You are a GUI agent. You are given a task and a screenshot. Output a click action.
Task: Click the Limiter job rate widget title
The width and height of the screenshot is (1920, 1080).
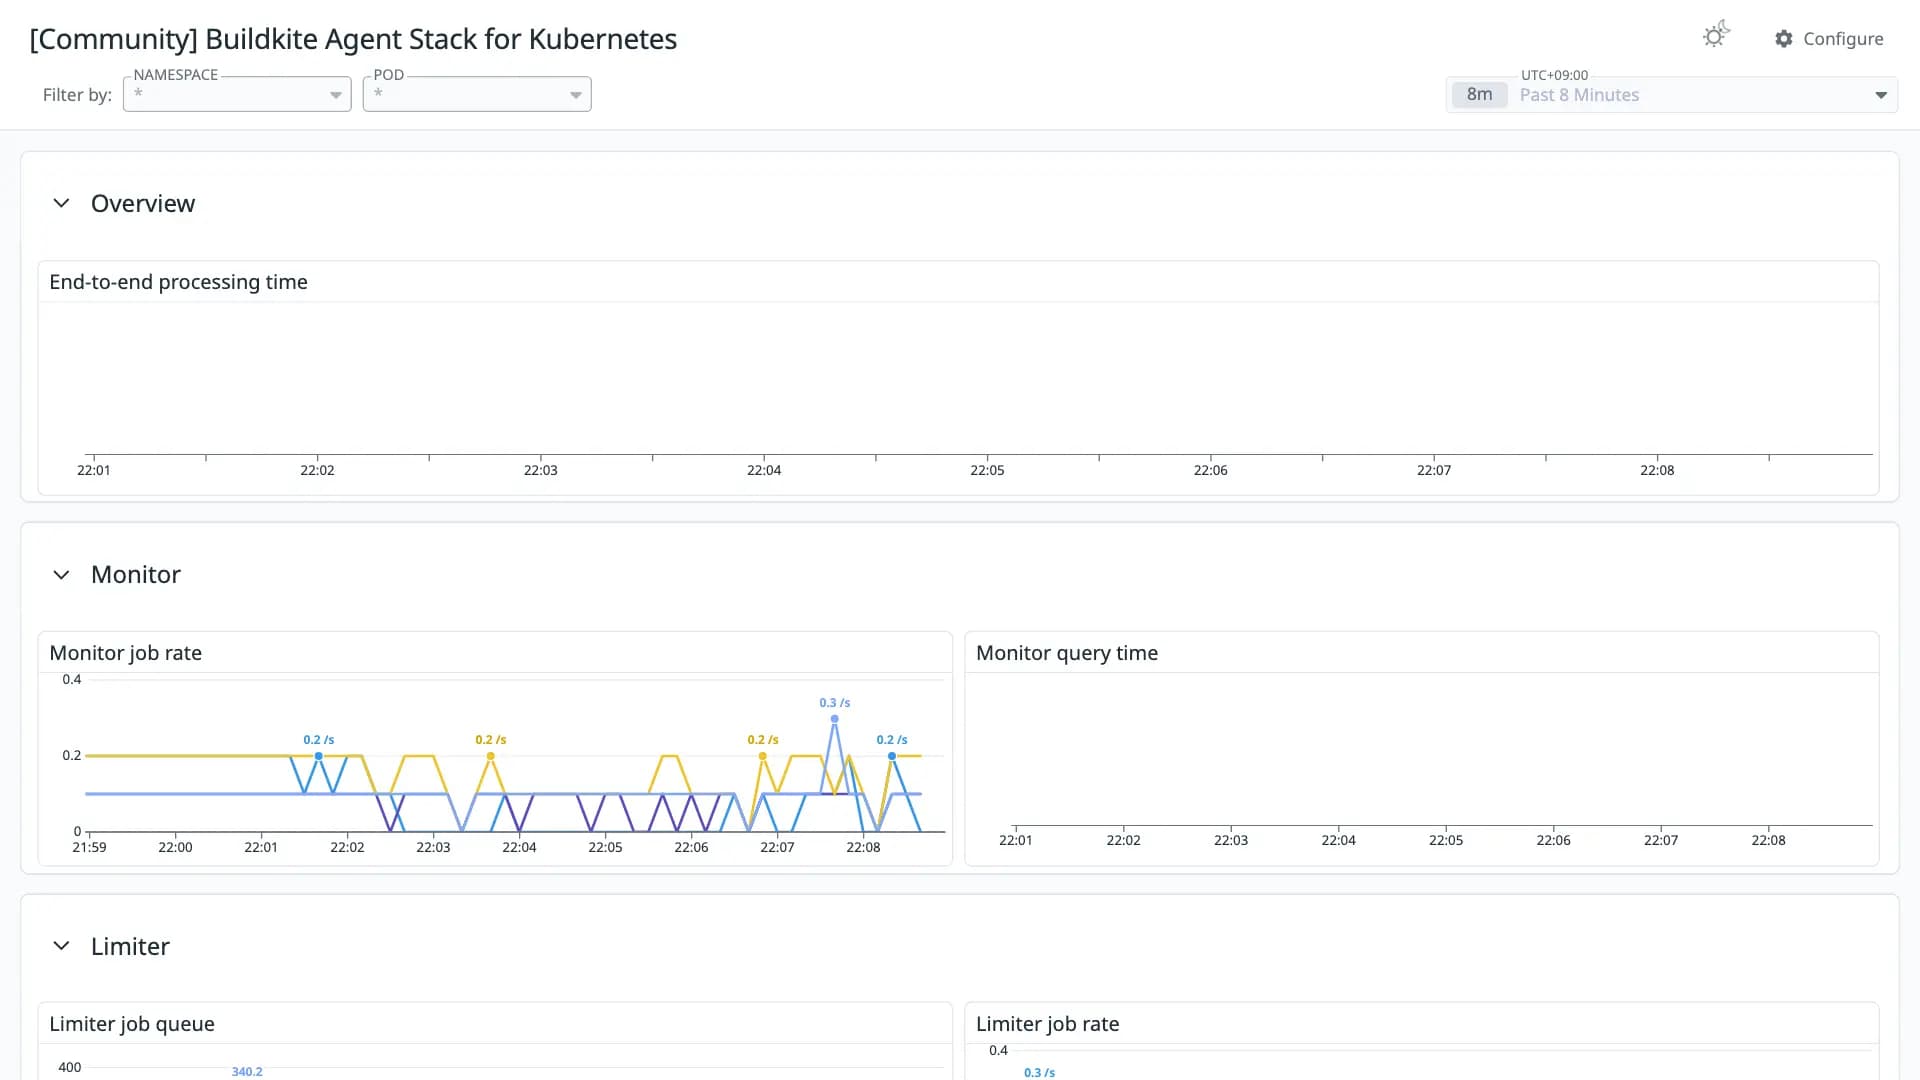pos(1047,1024)
